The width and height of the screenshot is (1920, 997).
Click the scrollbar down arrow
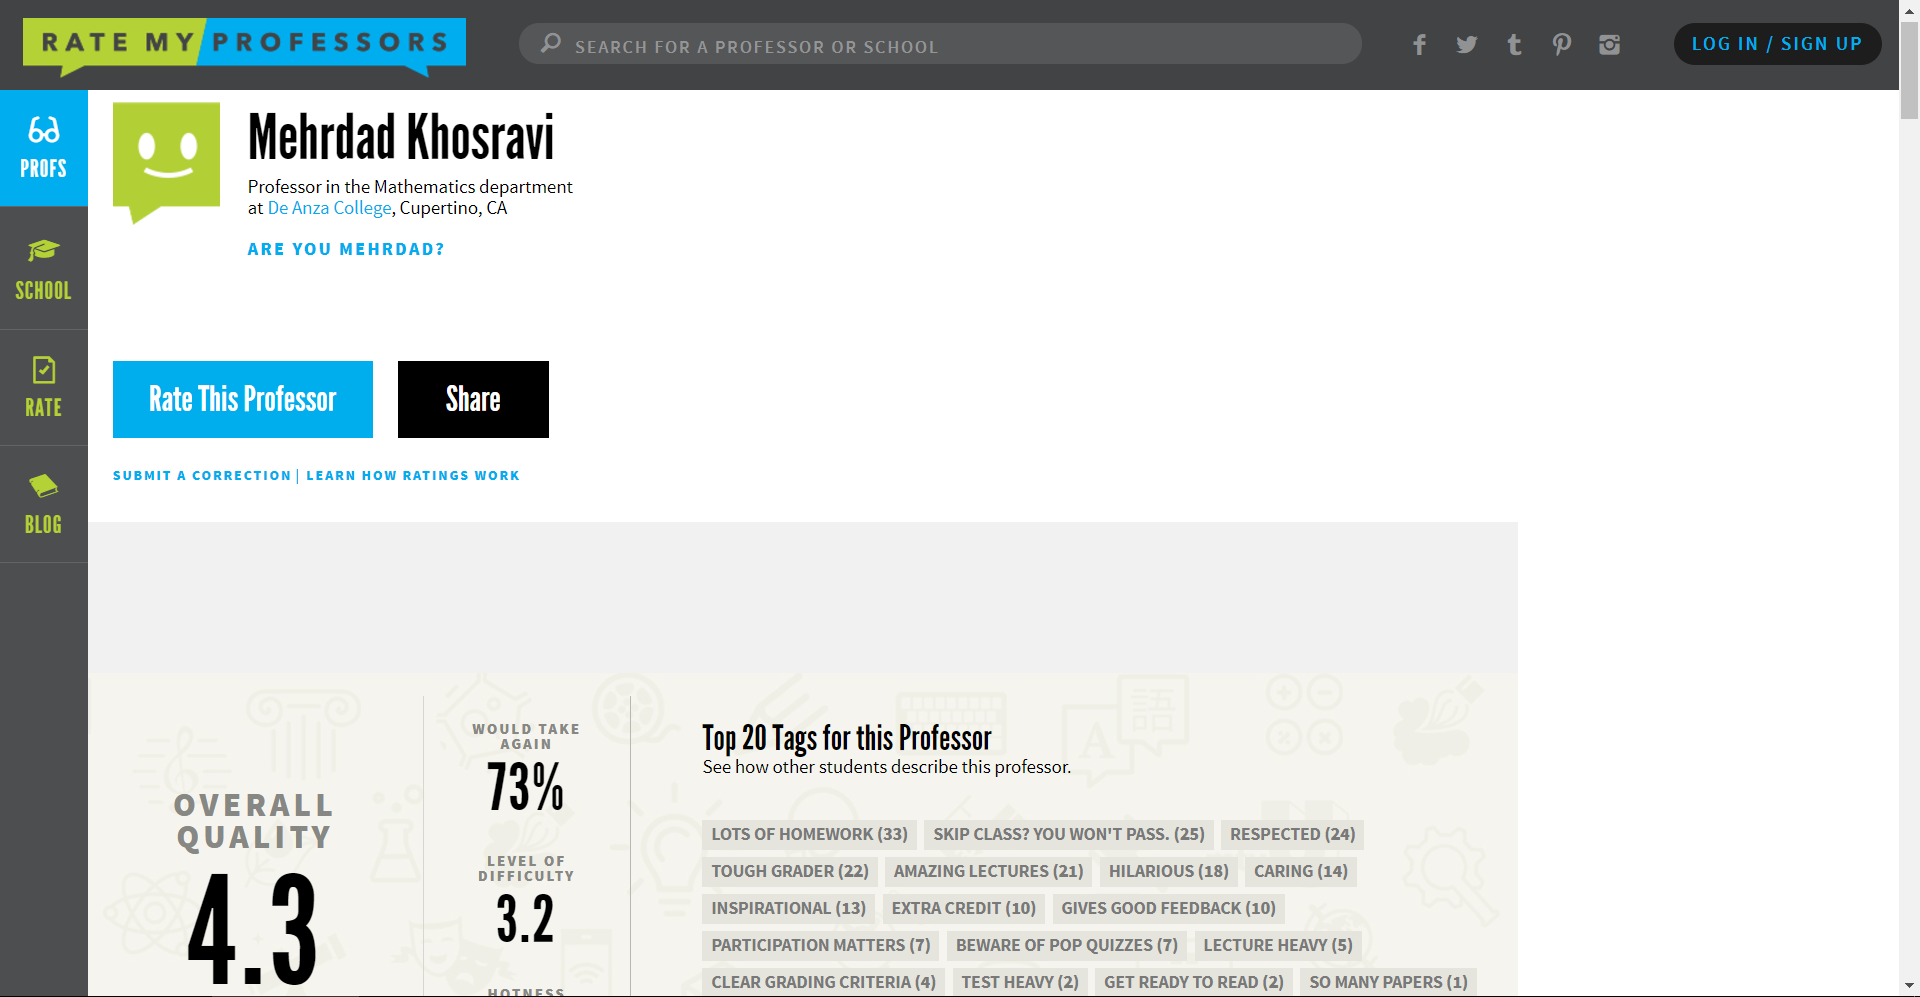1909,987
